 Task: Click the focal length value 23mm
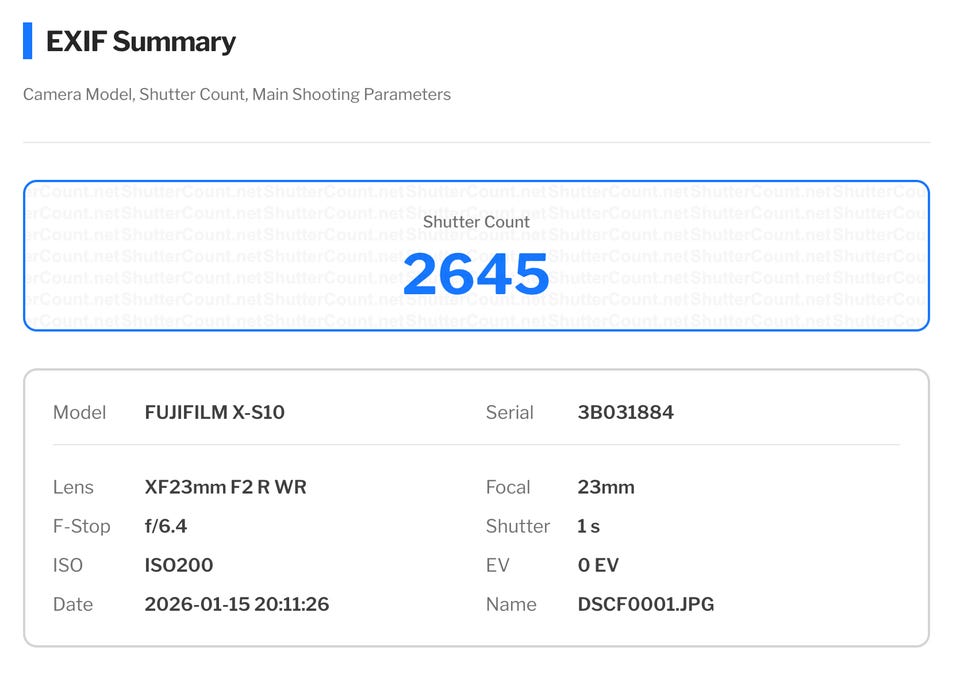[606, 487]
